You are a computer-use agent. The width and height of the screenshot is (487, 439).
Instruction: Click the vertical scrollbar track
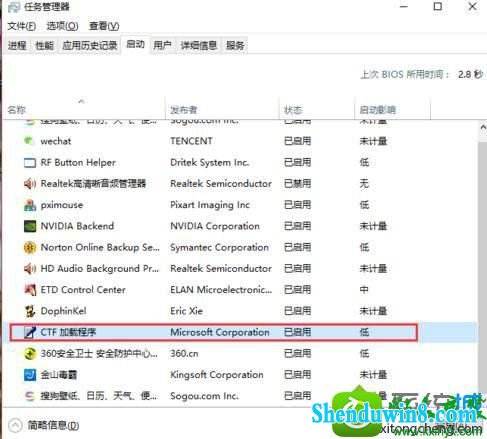[482, 267]
